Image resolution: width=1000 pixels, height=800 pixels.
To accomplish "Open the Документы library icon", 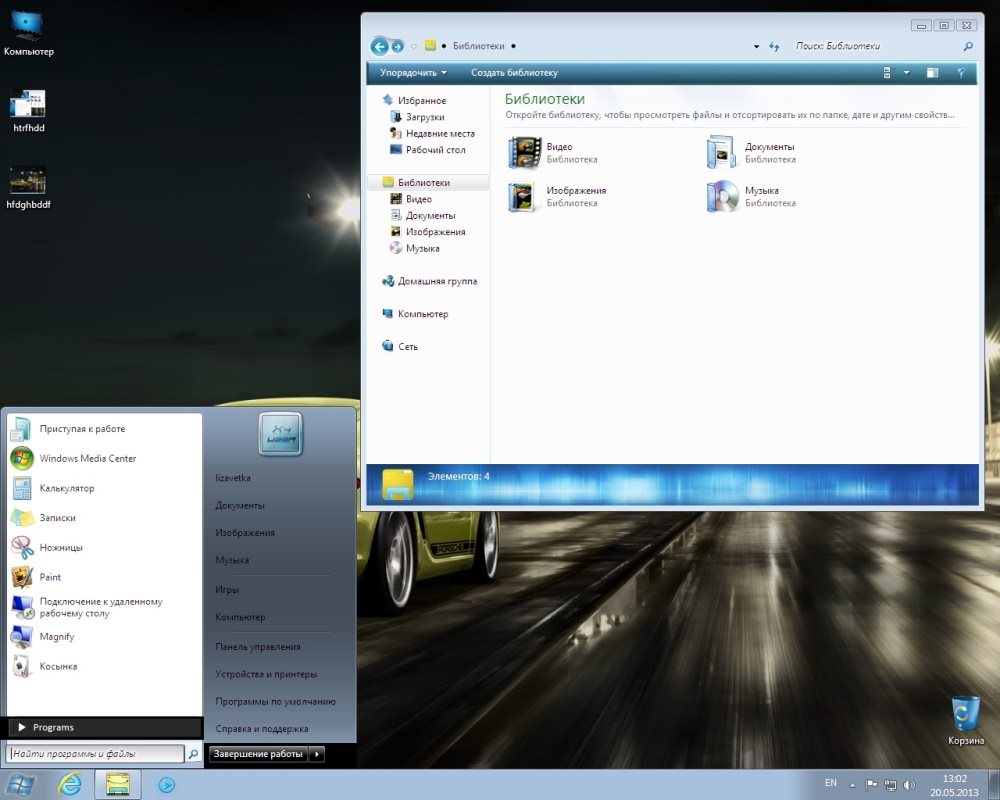I will pyautogui.click(x=723, y=153).
